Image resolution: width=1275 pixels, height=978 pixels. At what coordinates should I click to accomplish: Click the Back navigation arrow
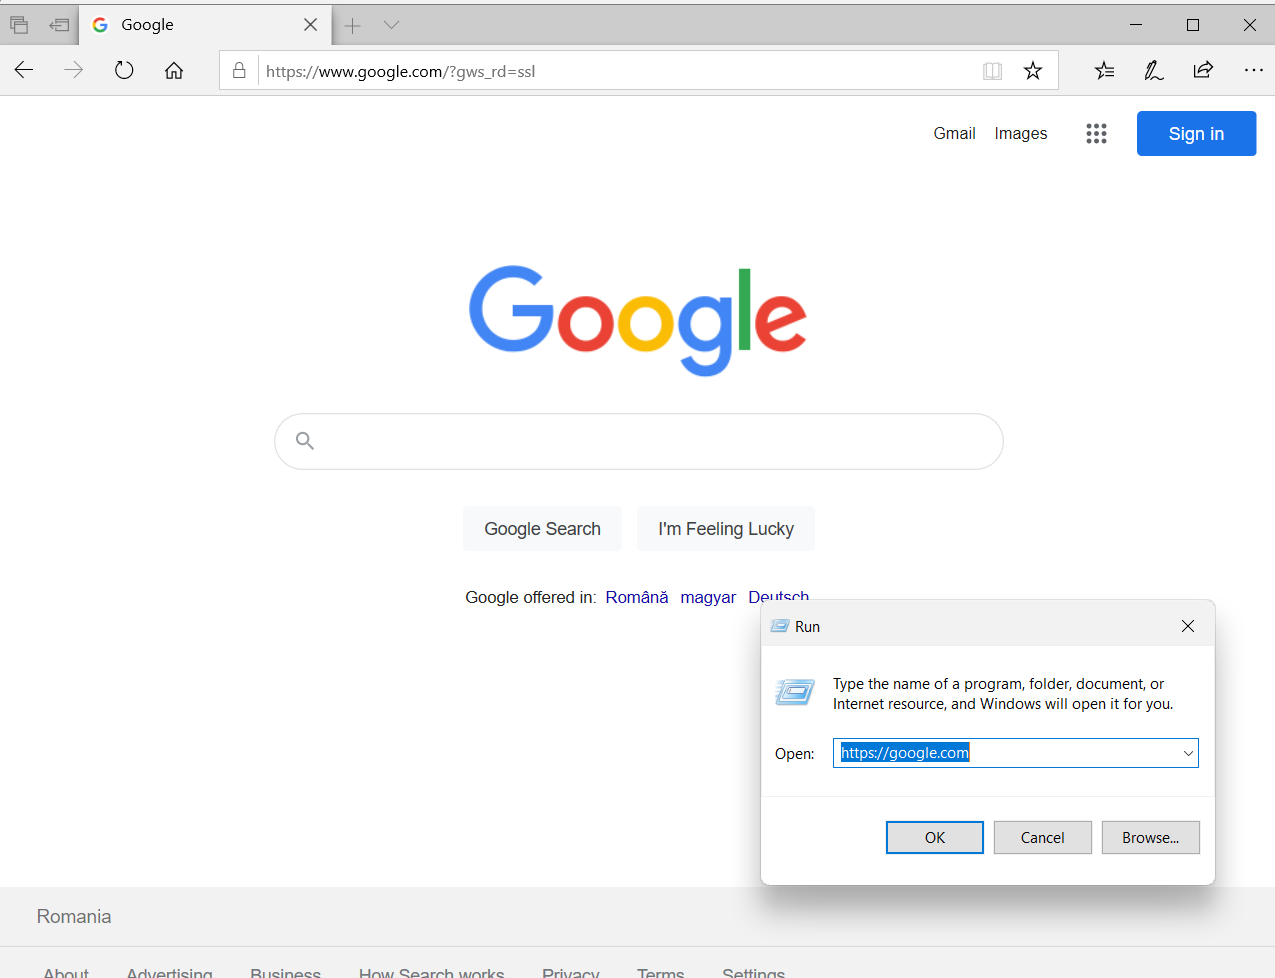click(x=23, y=70)
